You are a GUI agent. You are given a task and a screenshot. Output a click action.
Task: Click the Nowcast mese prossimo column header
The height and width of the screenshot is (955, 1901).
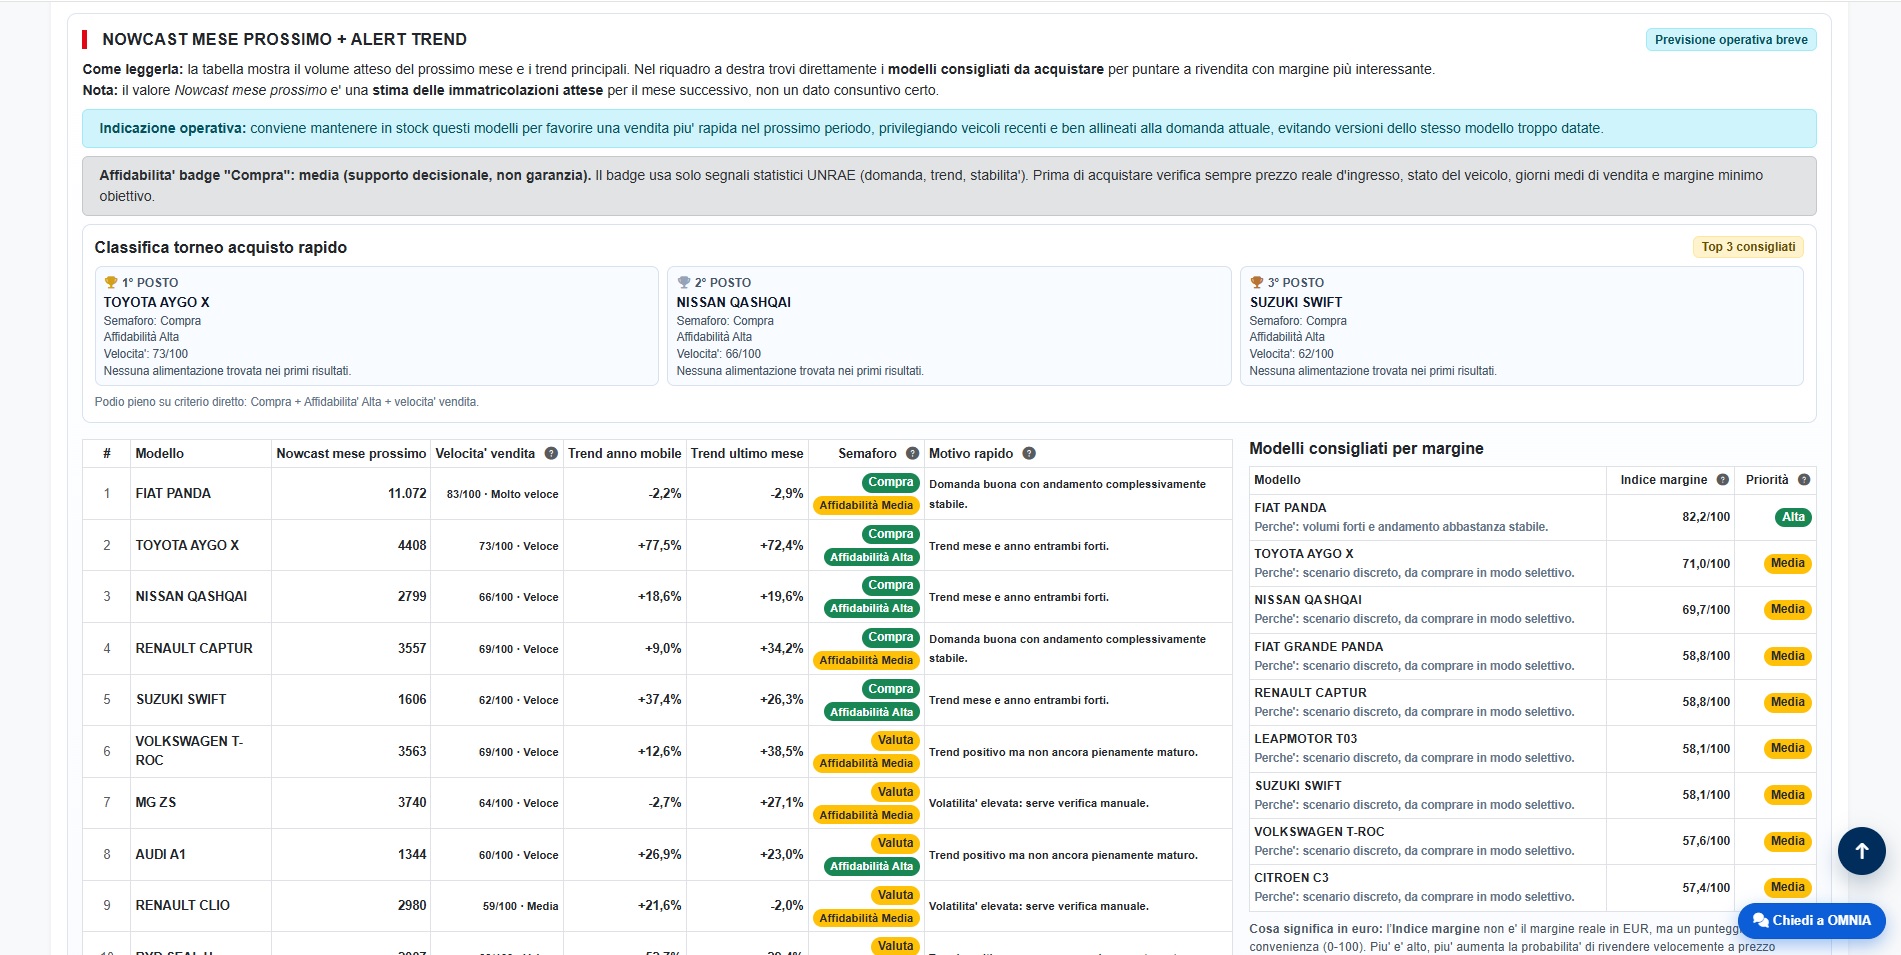pos(351,453)
